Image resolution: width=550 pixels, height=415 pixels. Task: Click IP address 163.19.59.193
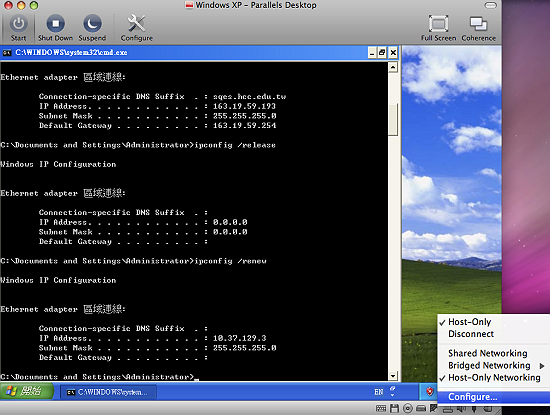coord(244,106)
